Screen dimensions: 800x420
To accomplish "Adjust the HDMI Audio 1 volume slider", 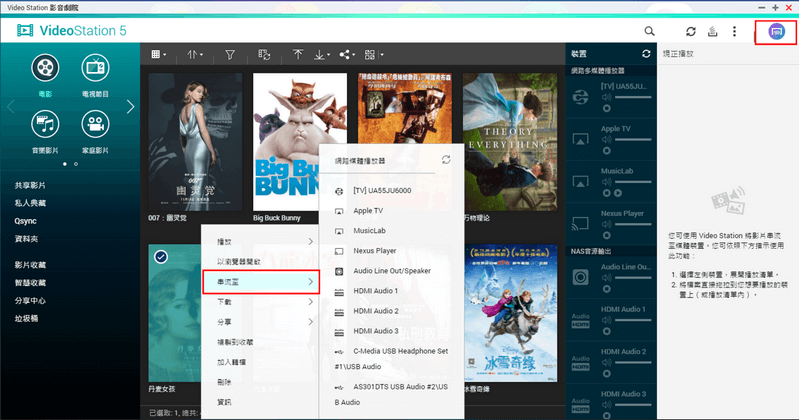I will tap(633, 320).
